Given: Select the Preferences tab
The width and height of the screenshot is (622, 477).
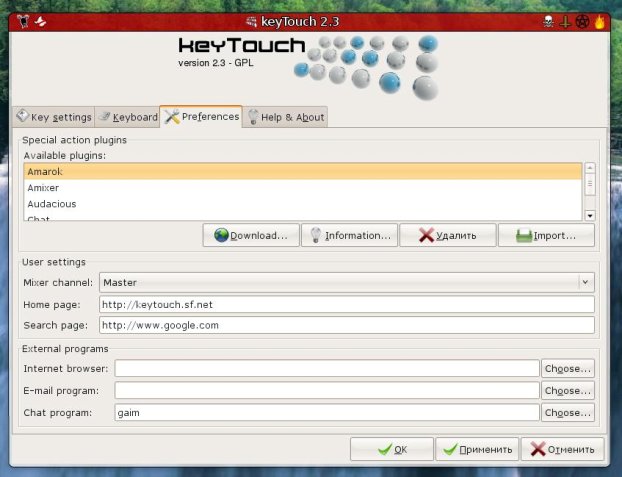Looking at the screenshot, I should coord(201,116).
